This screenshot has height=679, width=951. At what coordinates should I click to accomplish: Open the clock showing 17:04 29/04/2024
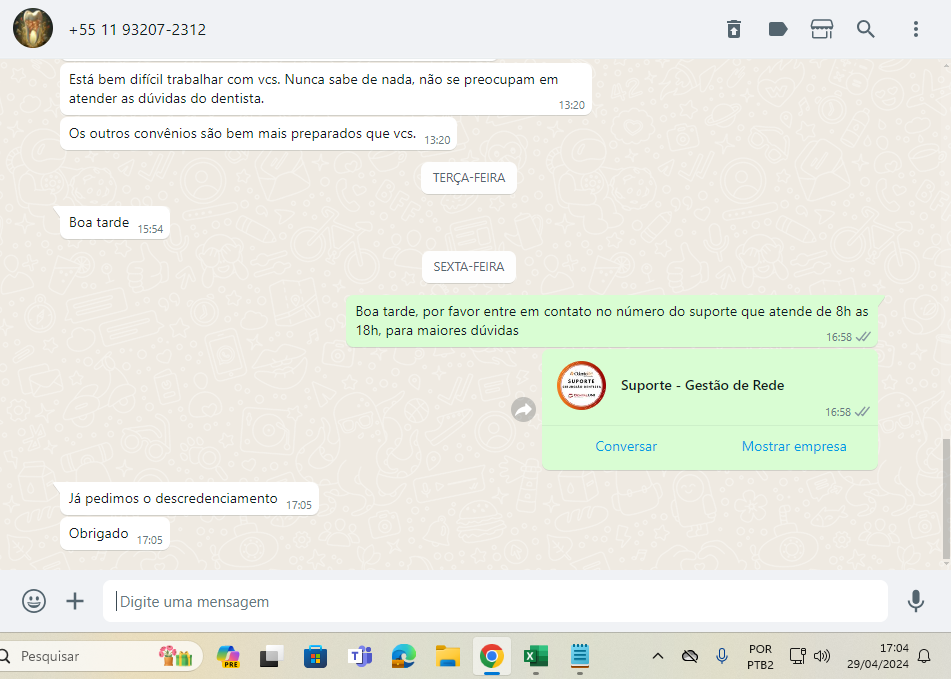pos(878,656)
